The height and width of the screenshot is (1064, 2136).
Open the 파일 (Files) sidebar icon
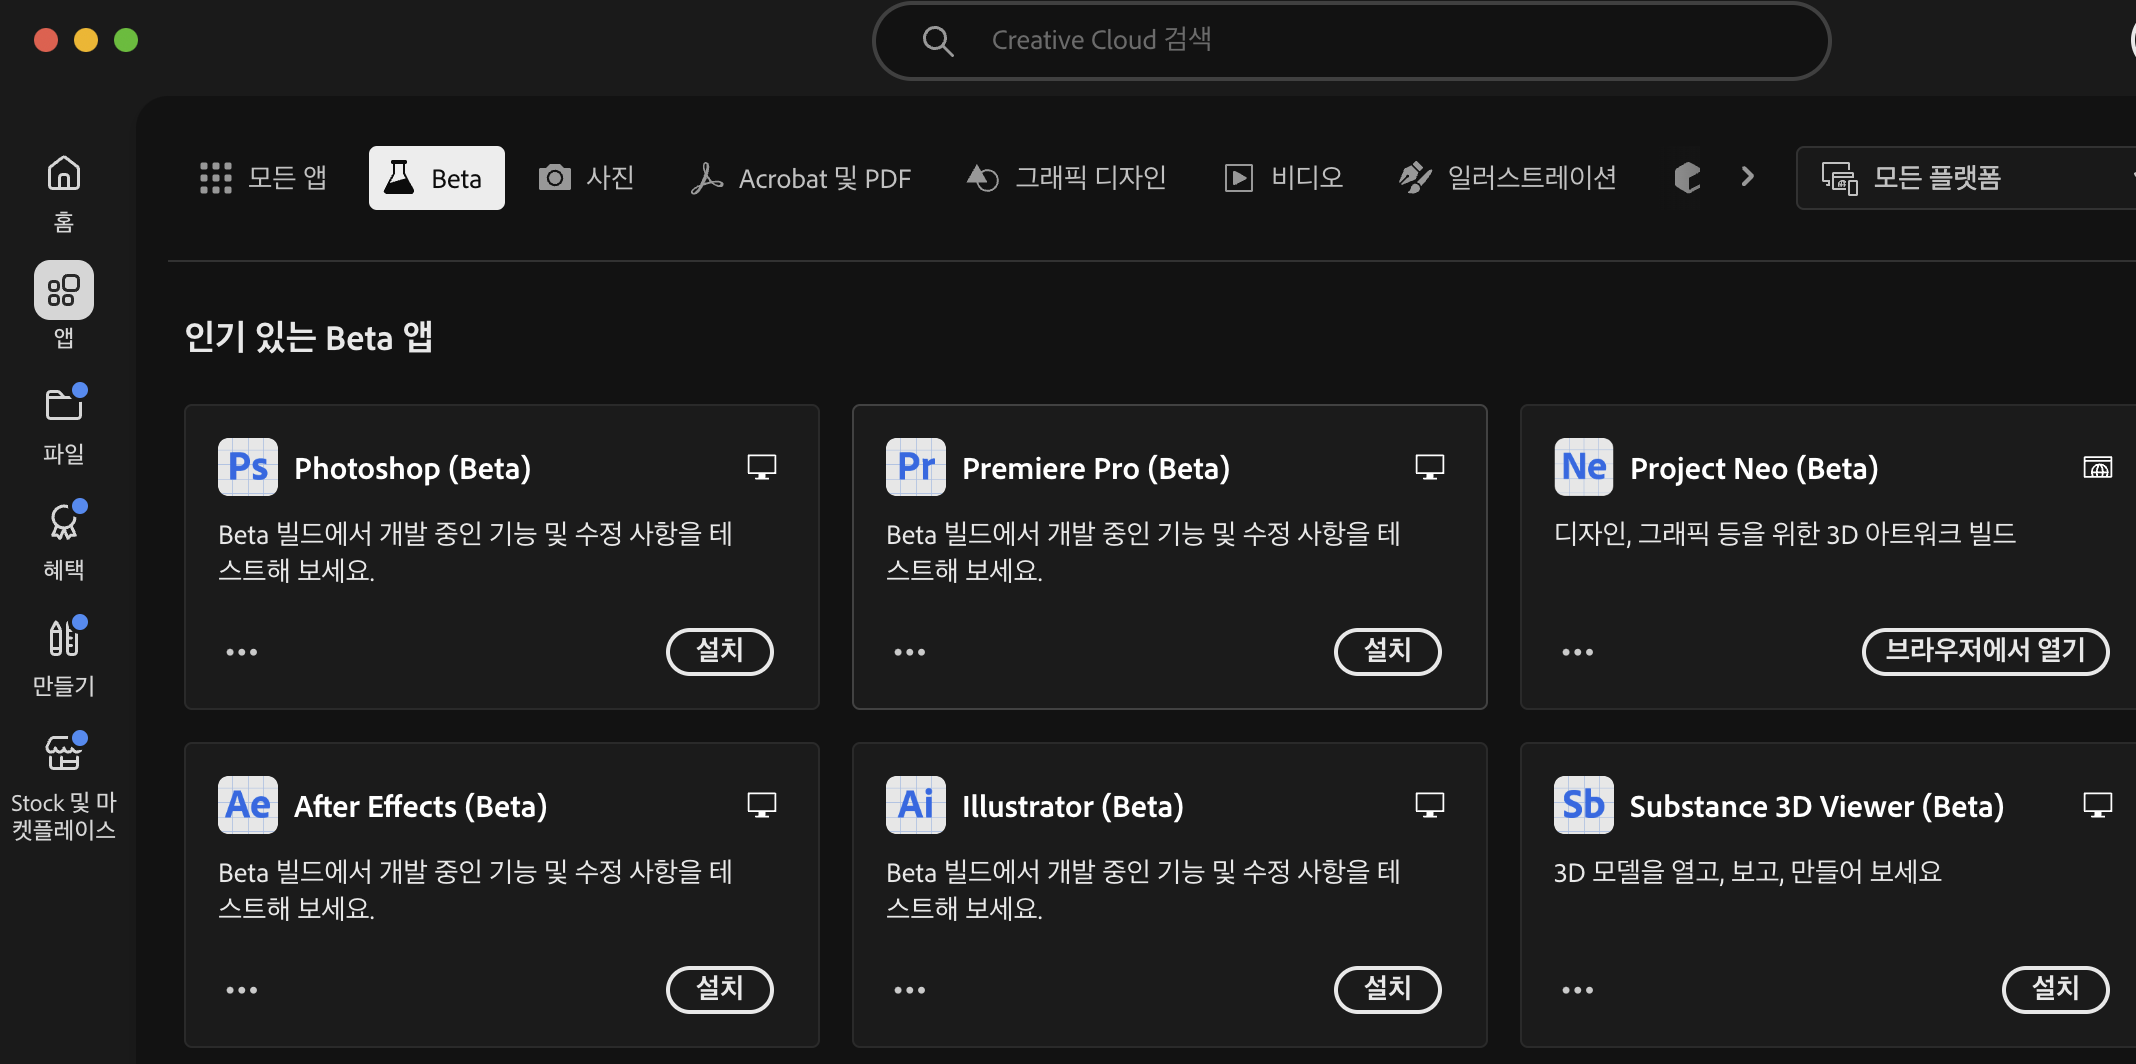tap(64, 405)
